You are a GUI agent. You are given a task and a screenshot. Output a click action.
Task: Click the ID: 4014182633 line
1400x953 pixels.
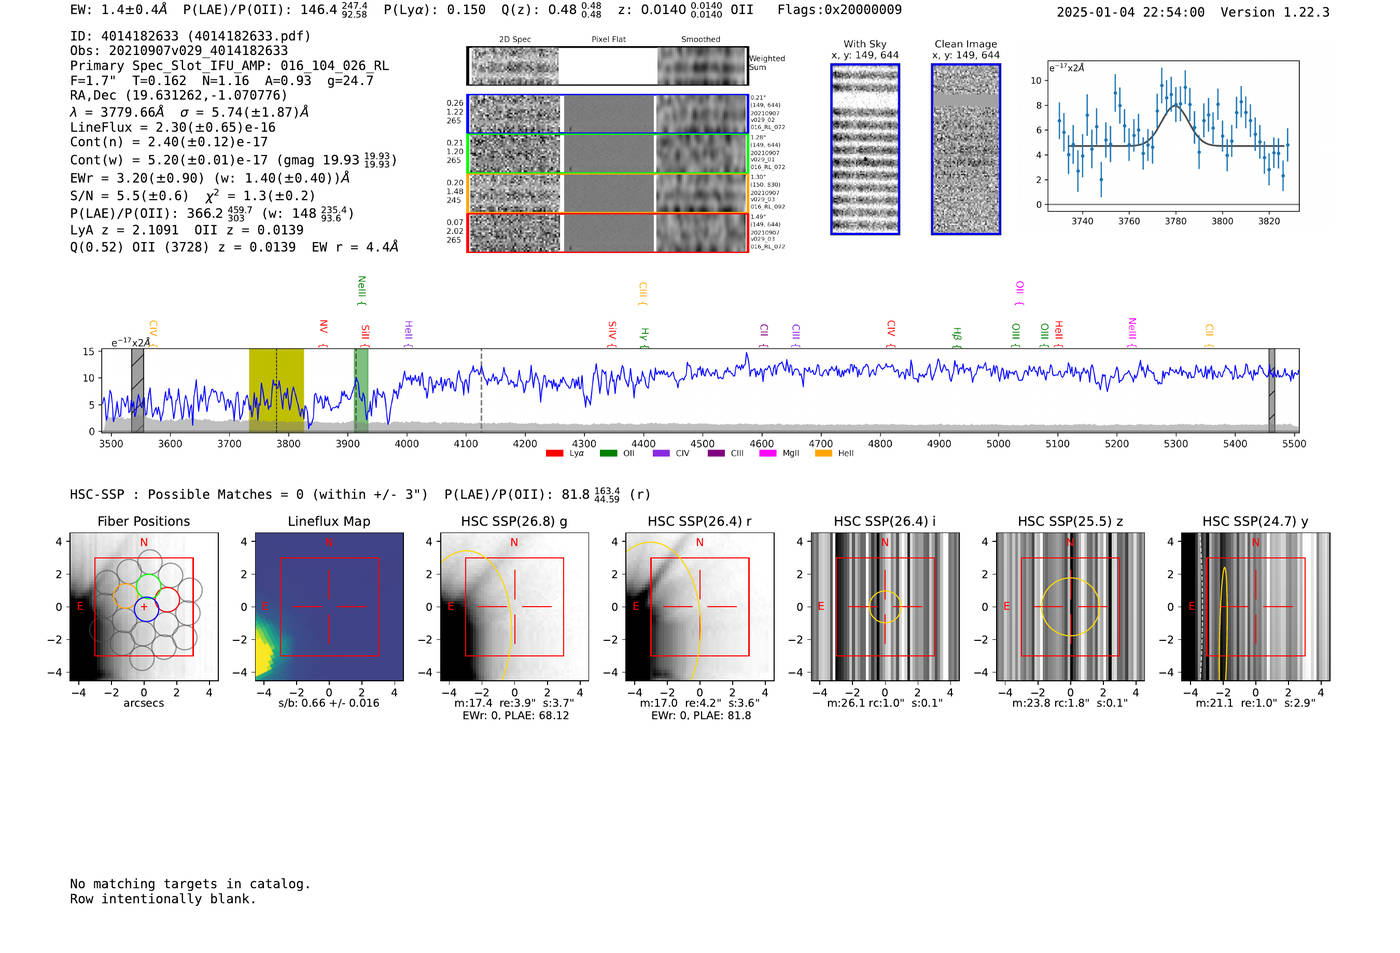click(x=190, y=36)
